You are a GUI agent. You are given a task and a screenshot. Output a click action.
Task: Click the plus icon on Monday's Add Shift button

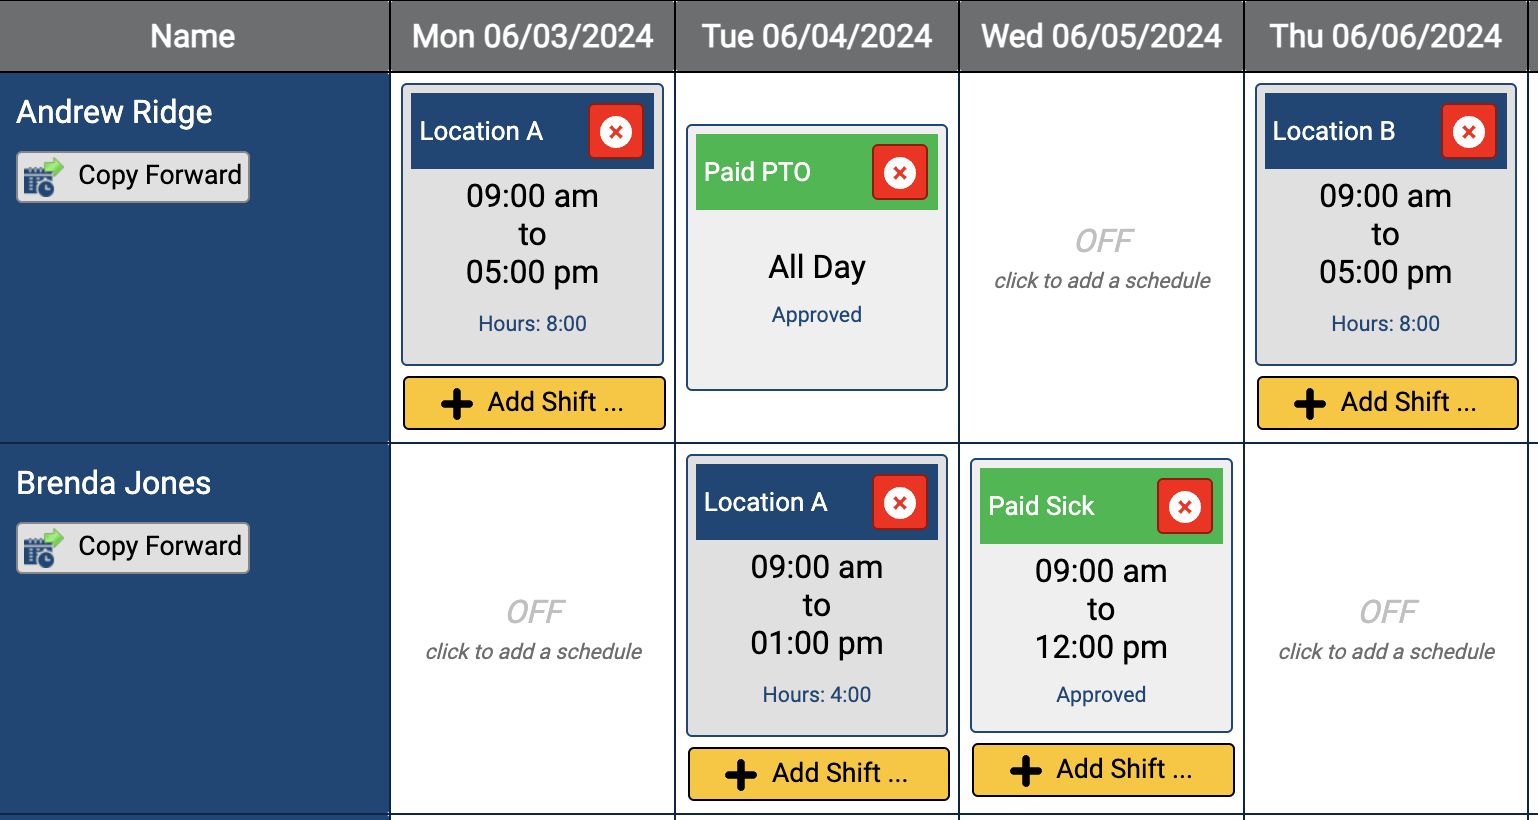click(458, 403)
